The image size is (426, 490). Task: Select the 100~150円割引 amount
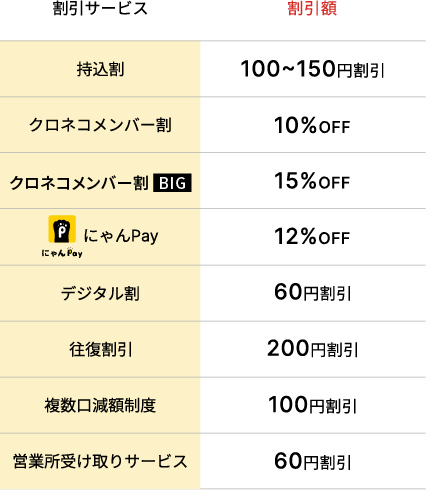(313, 69)
